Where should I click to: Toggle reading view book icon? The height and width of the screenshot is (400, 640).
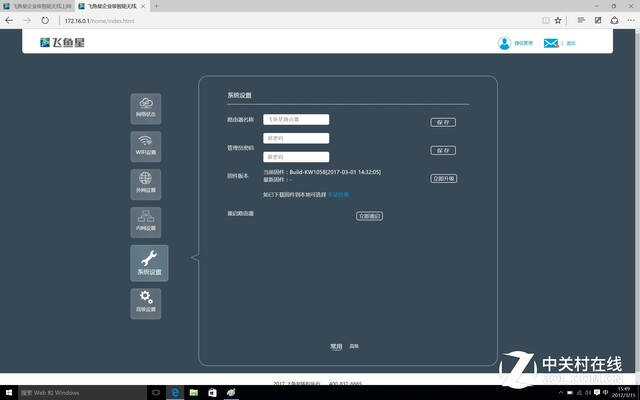tap(545, 20)
